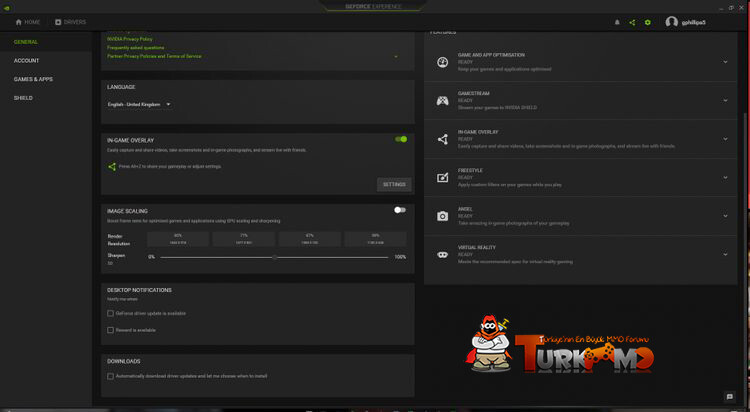This screenshot has width=750, height=412.
Task: Click the Language section heading
Action: (x=121, y=87)
